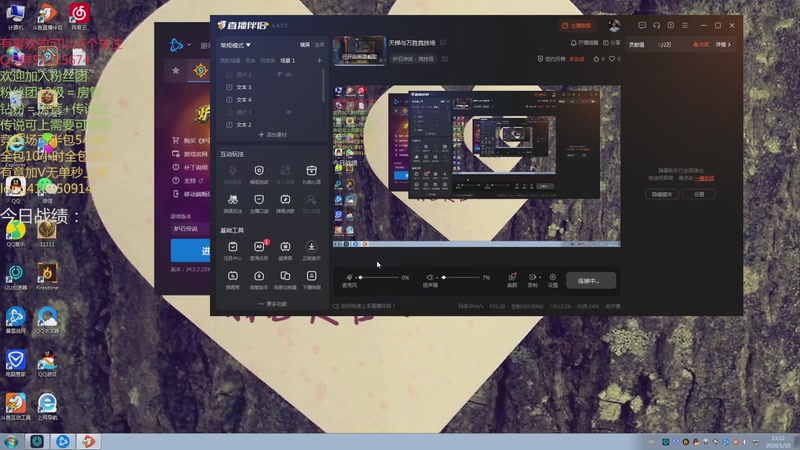800x450 pixels.
Task: Add a new scene with plus icon
Action: (319, 60)
